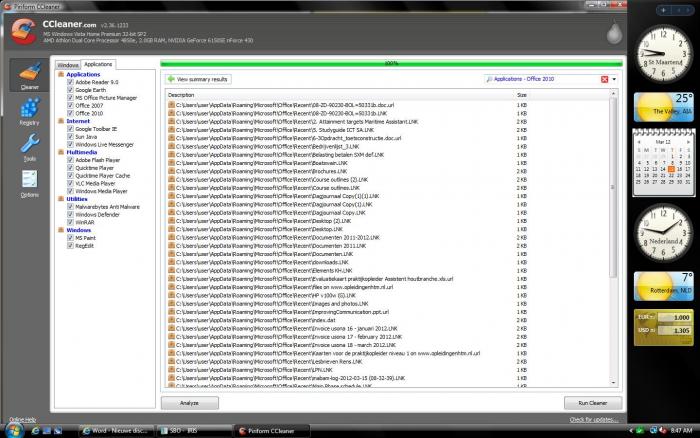
Task: Click file icon of Brochures.LNK row
Action: pos(171,171)
